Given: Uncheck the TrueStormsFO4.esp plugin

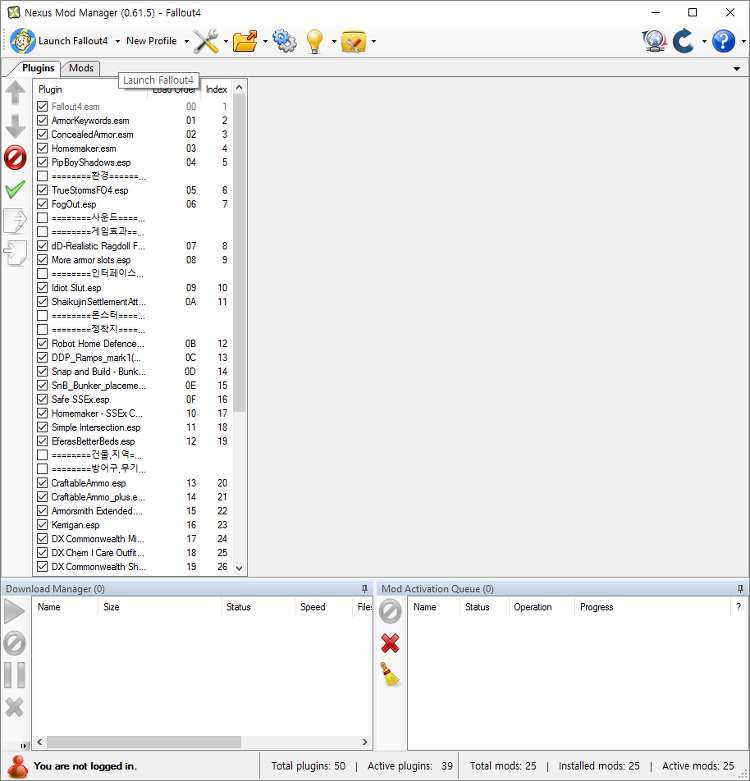Looking at the screenshot, I should click(43, 190).
